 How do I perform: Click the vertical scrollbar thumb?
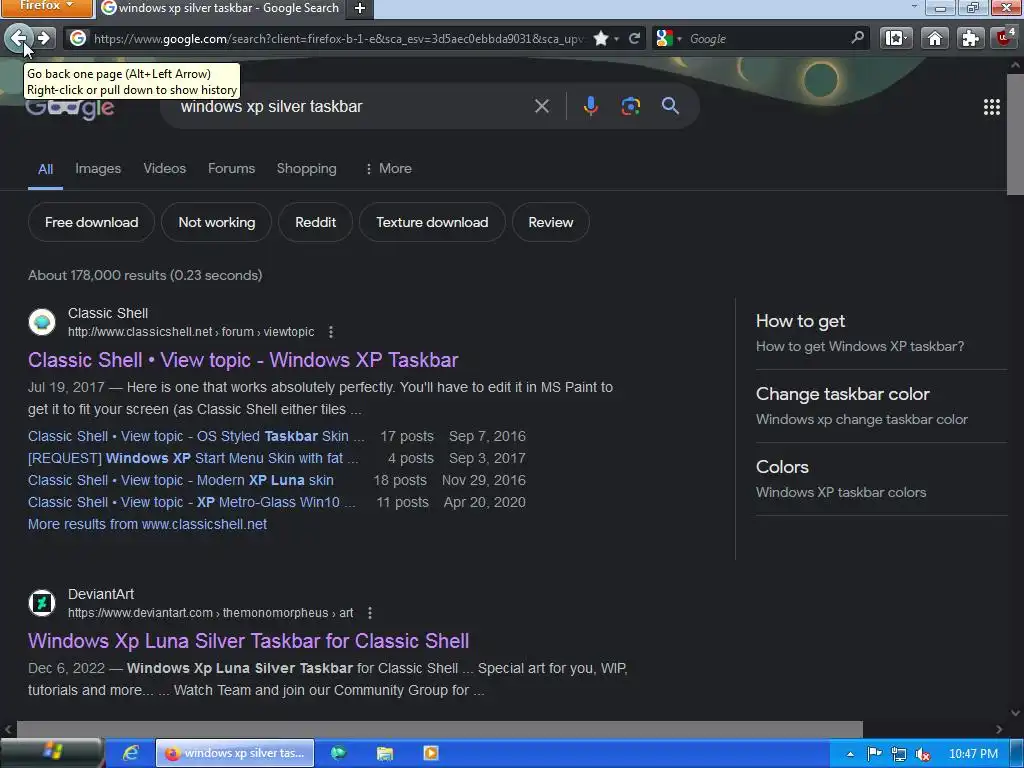click(1015, 134)
